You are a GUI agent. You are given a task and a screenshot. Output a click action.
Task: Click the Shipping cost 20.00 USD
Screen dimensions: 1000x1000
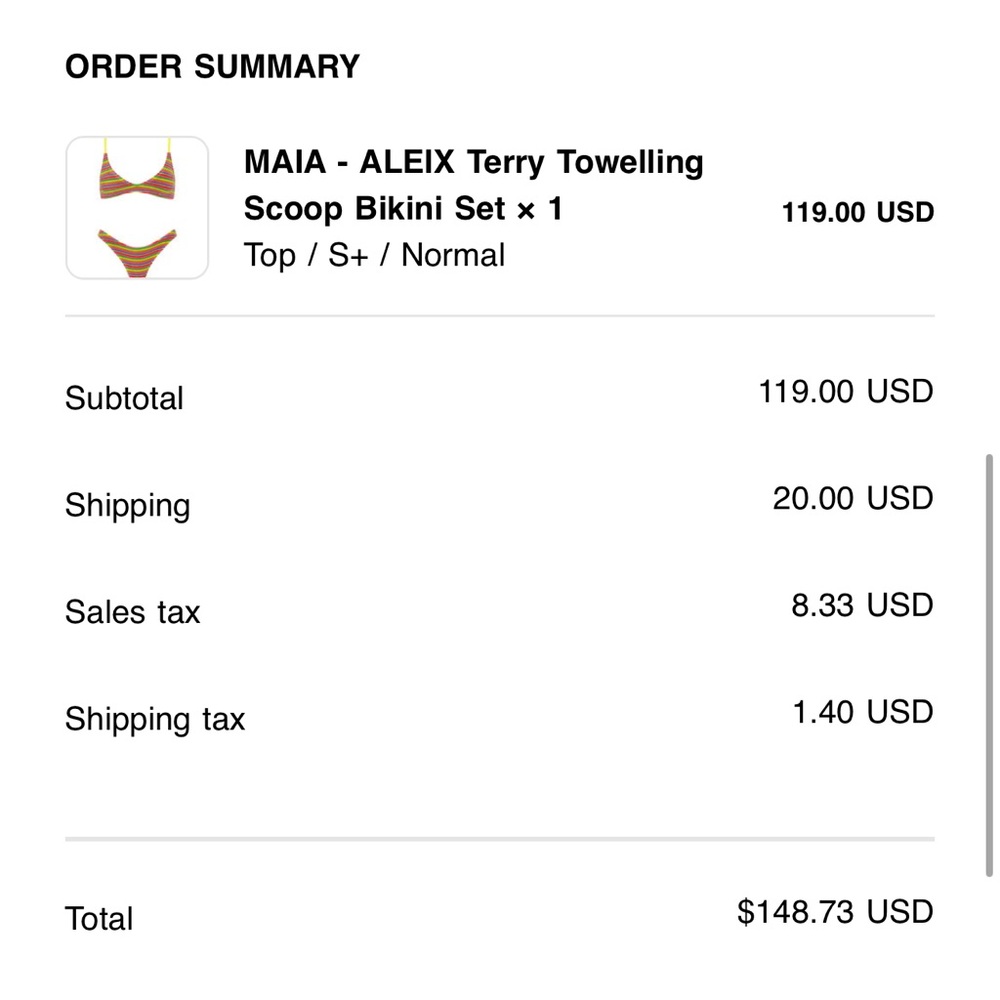coord(852,498)
